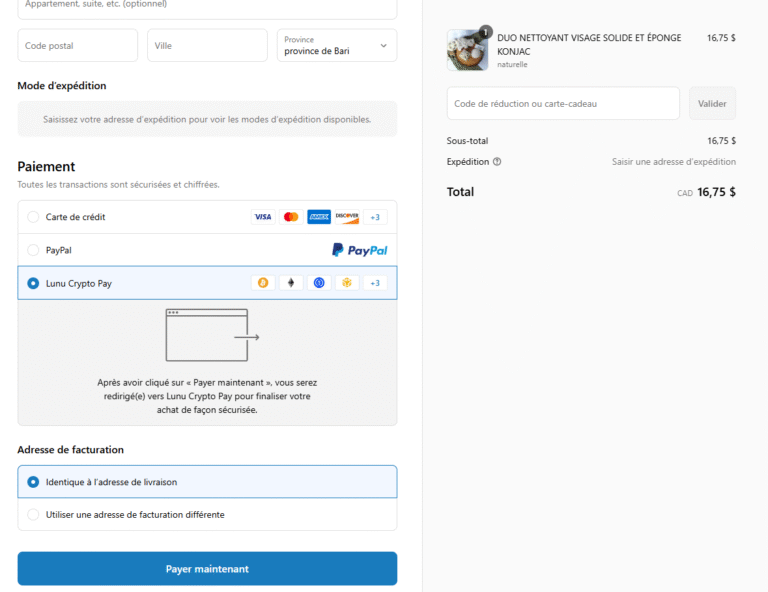Click the Ethereum crypto icon

(x=292, y=283)
